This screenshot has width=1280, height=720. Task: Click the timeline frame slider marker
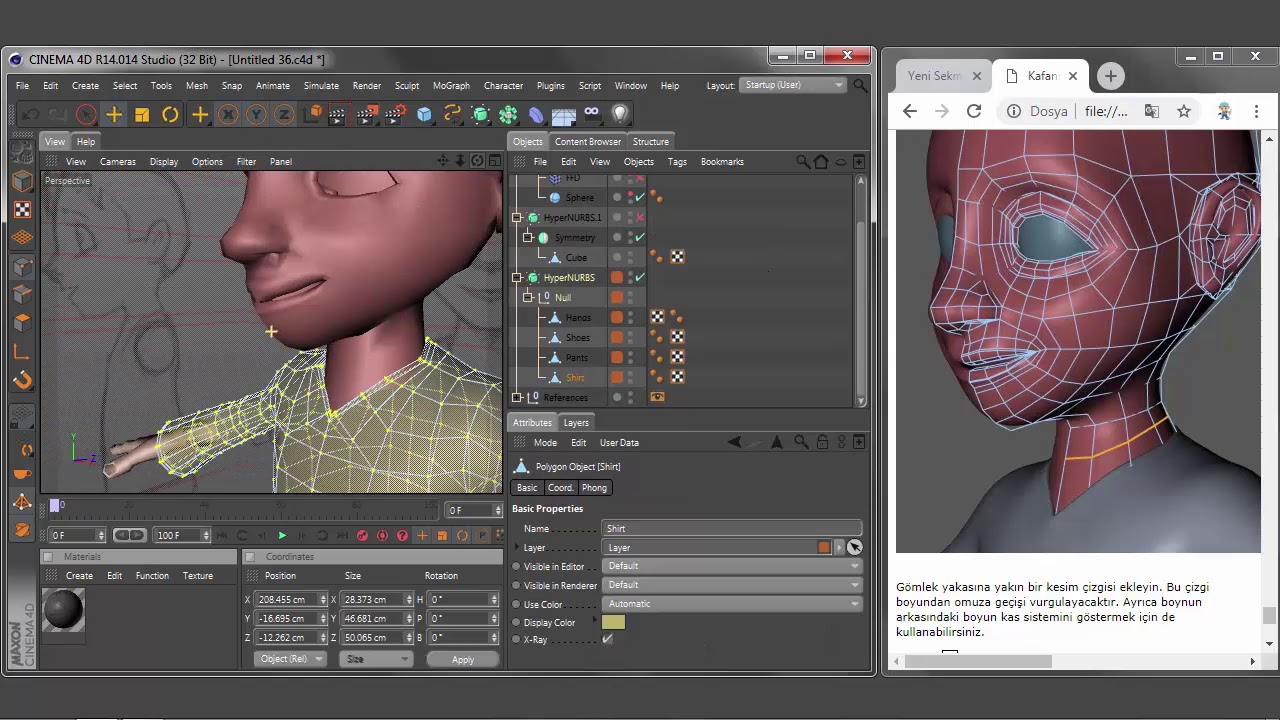pos(55,506)
